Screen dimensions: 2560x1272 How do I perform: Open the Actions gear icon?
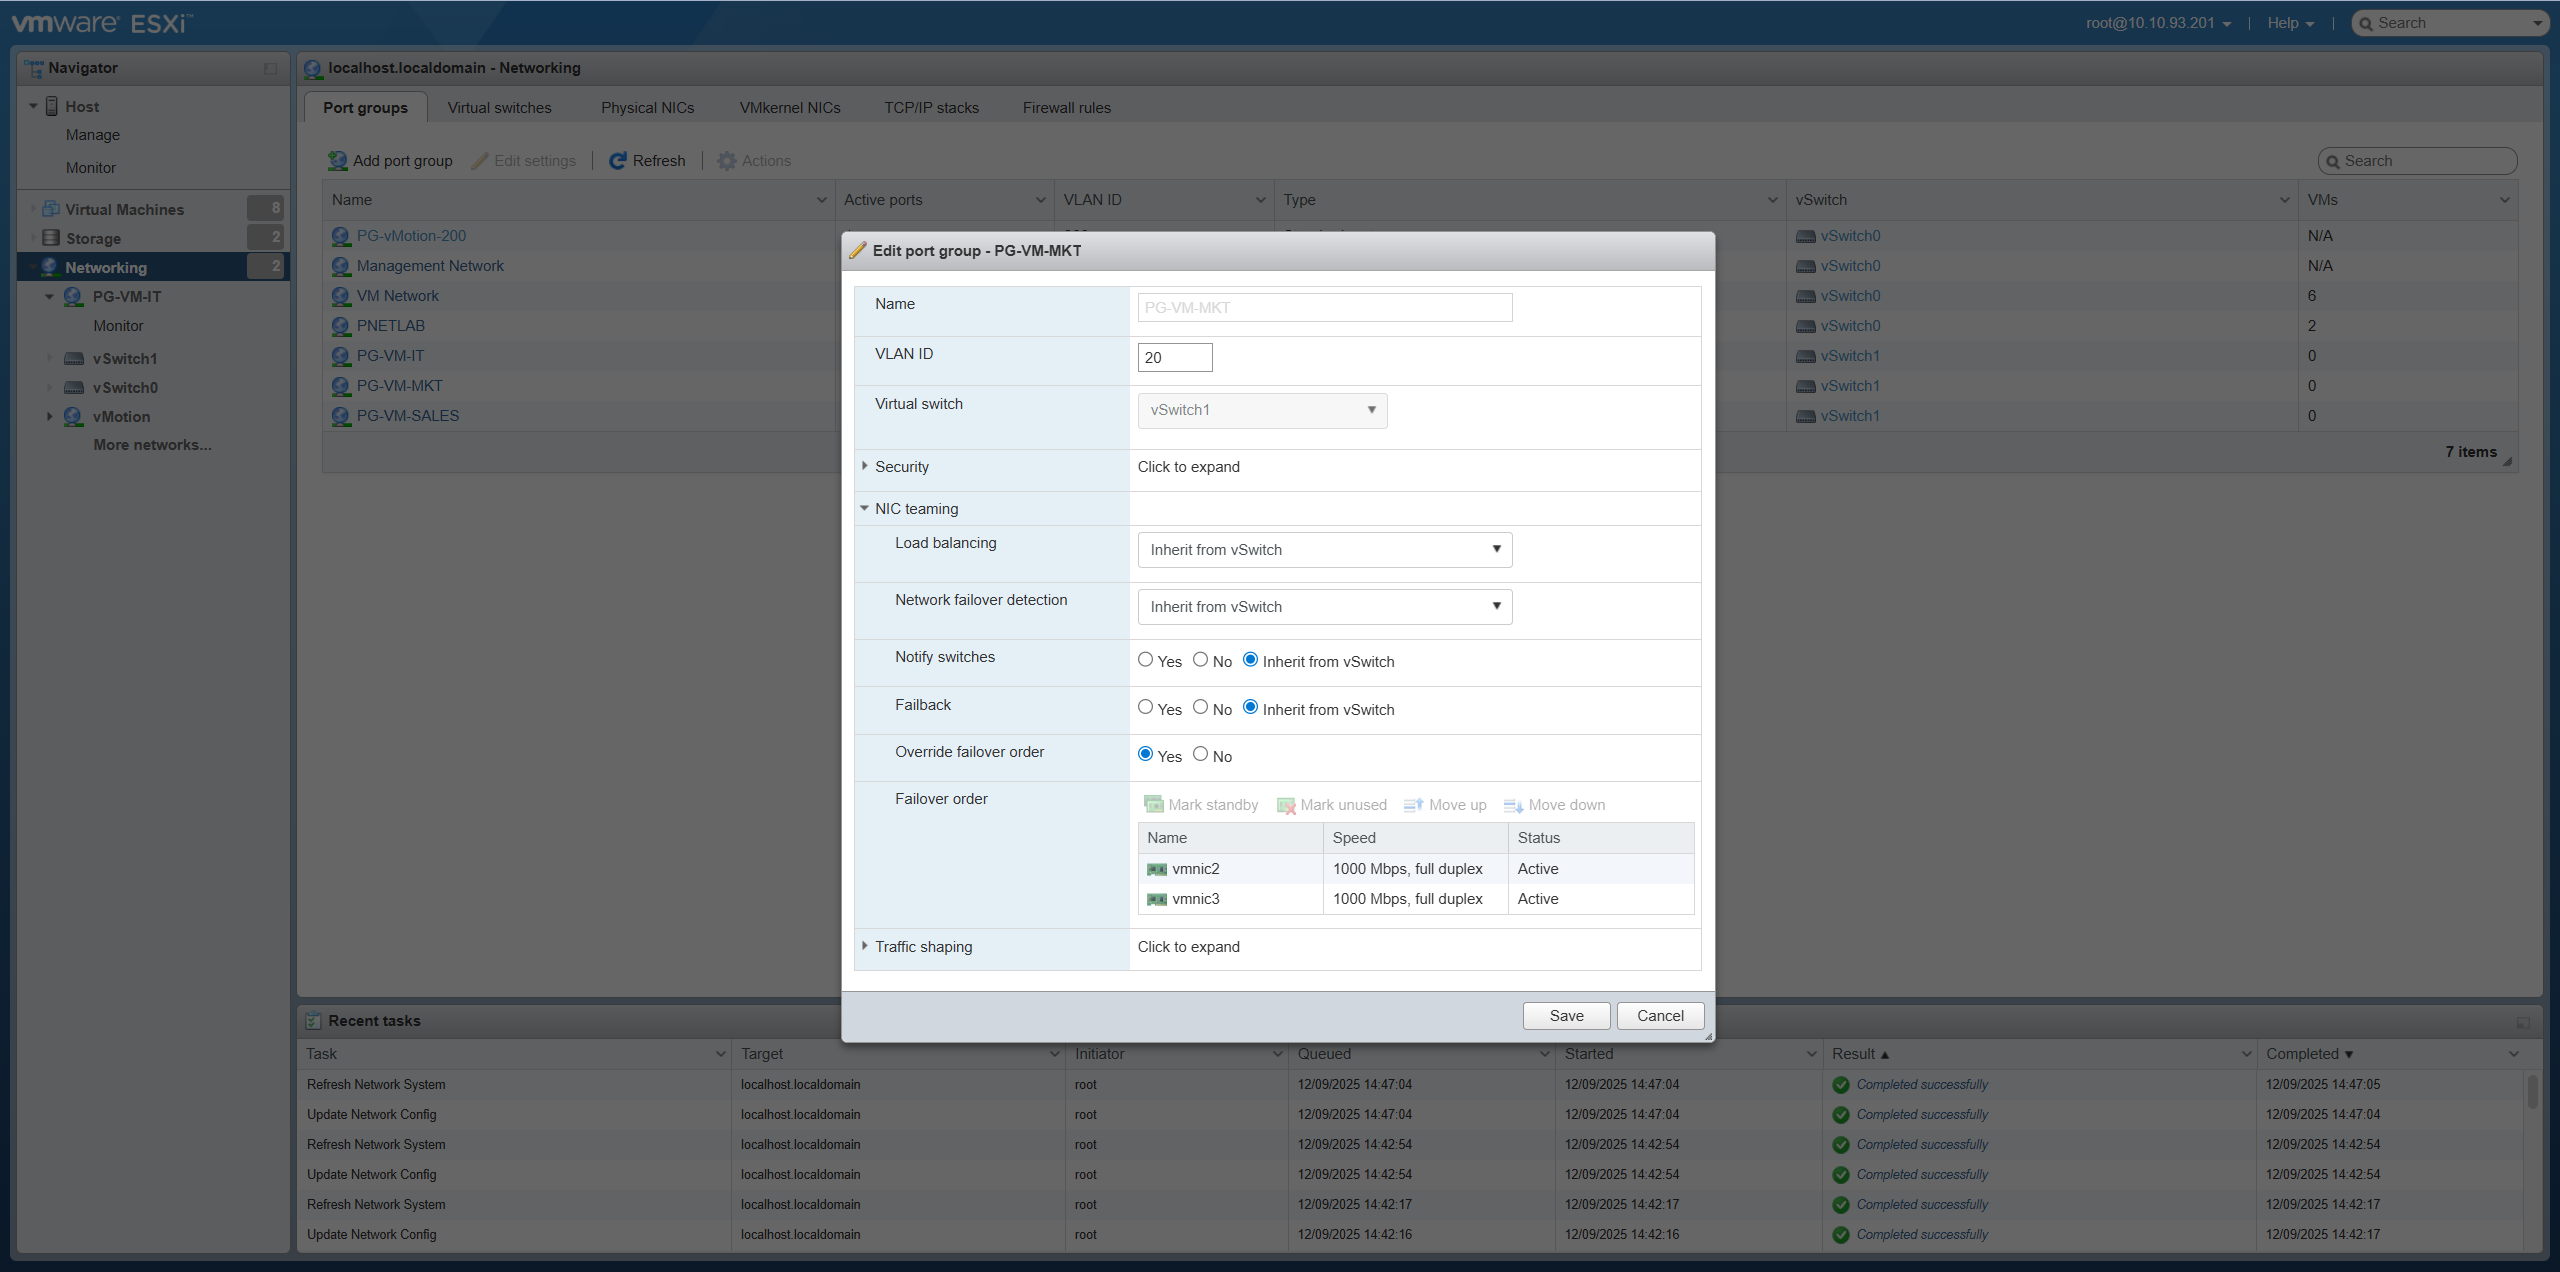click(728, 160)
